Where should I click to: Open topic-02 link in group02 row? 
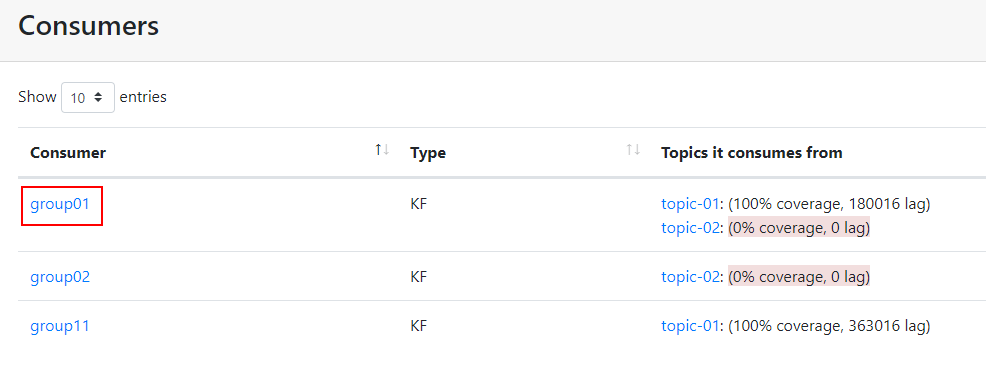coord(690,277)
